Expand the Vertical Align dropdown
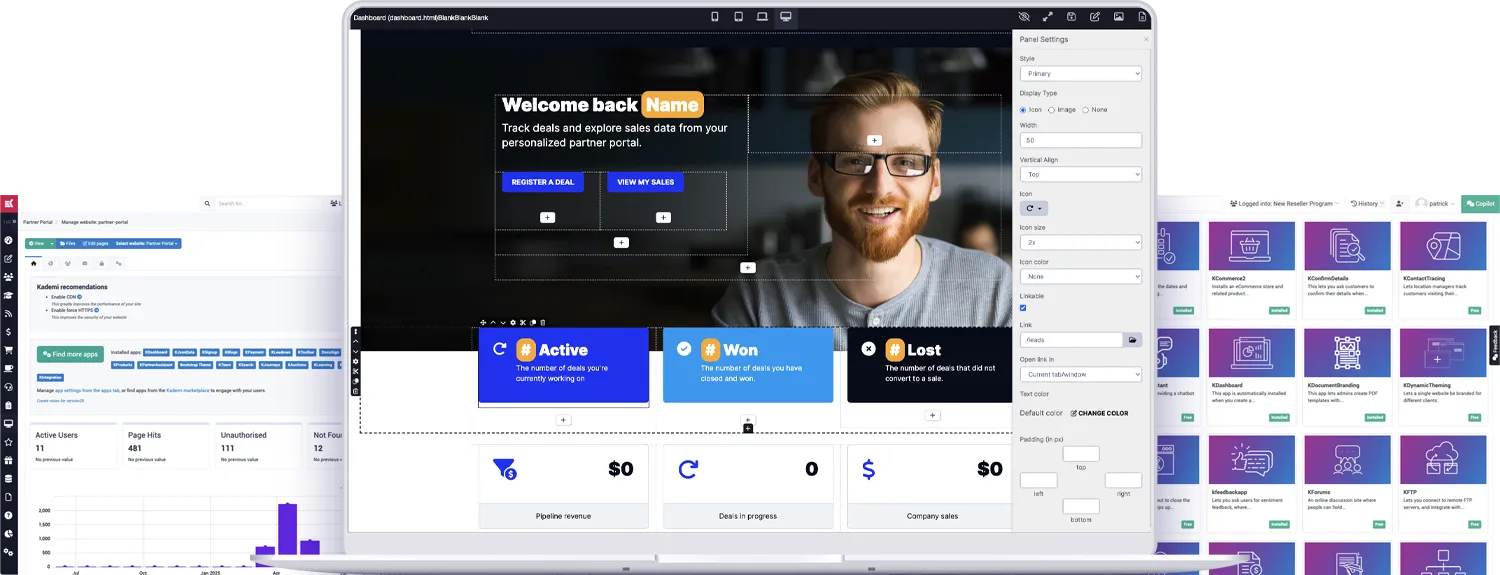 pyautogui.click(x=1080, y=174)
